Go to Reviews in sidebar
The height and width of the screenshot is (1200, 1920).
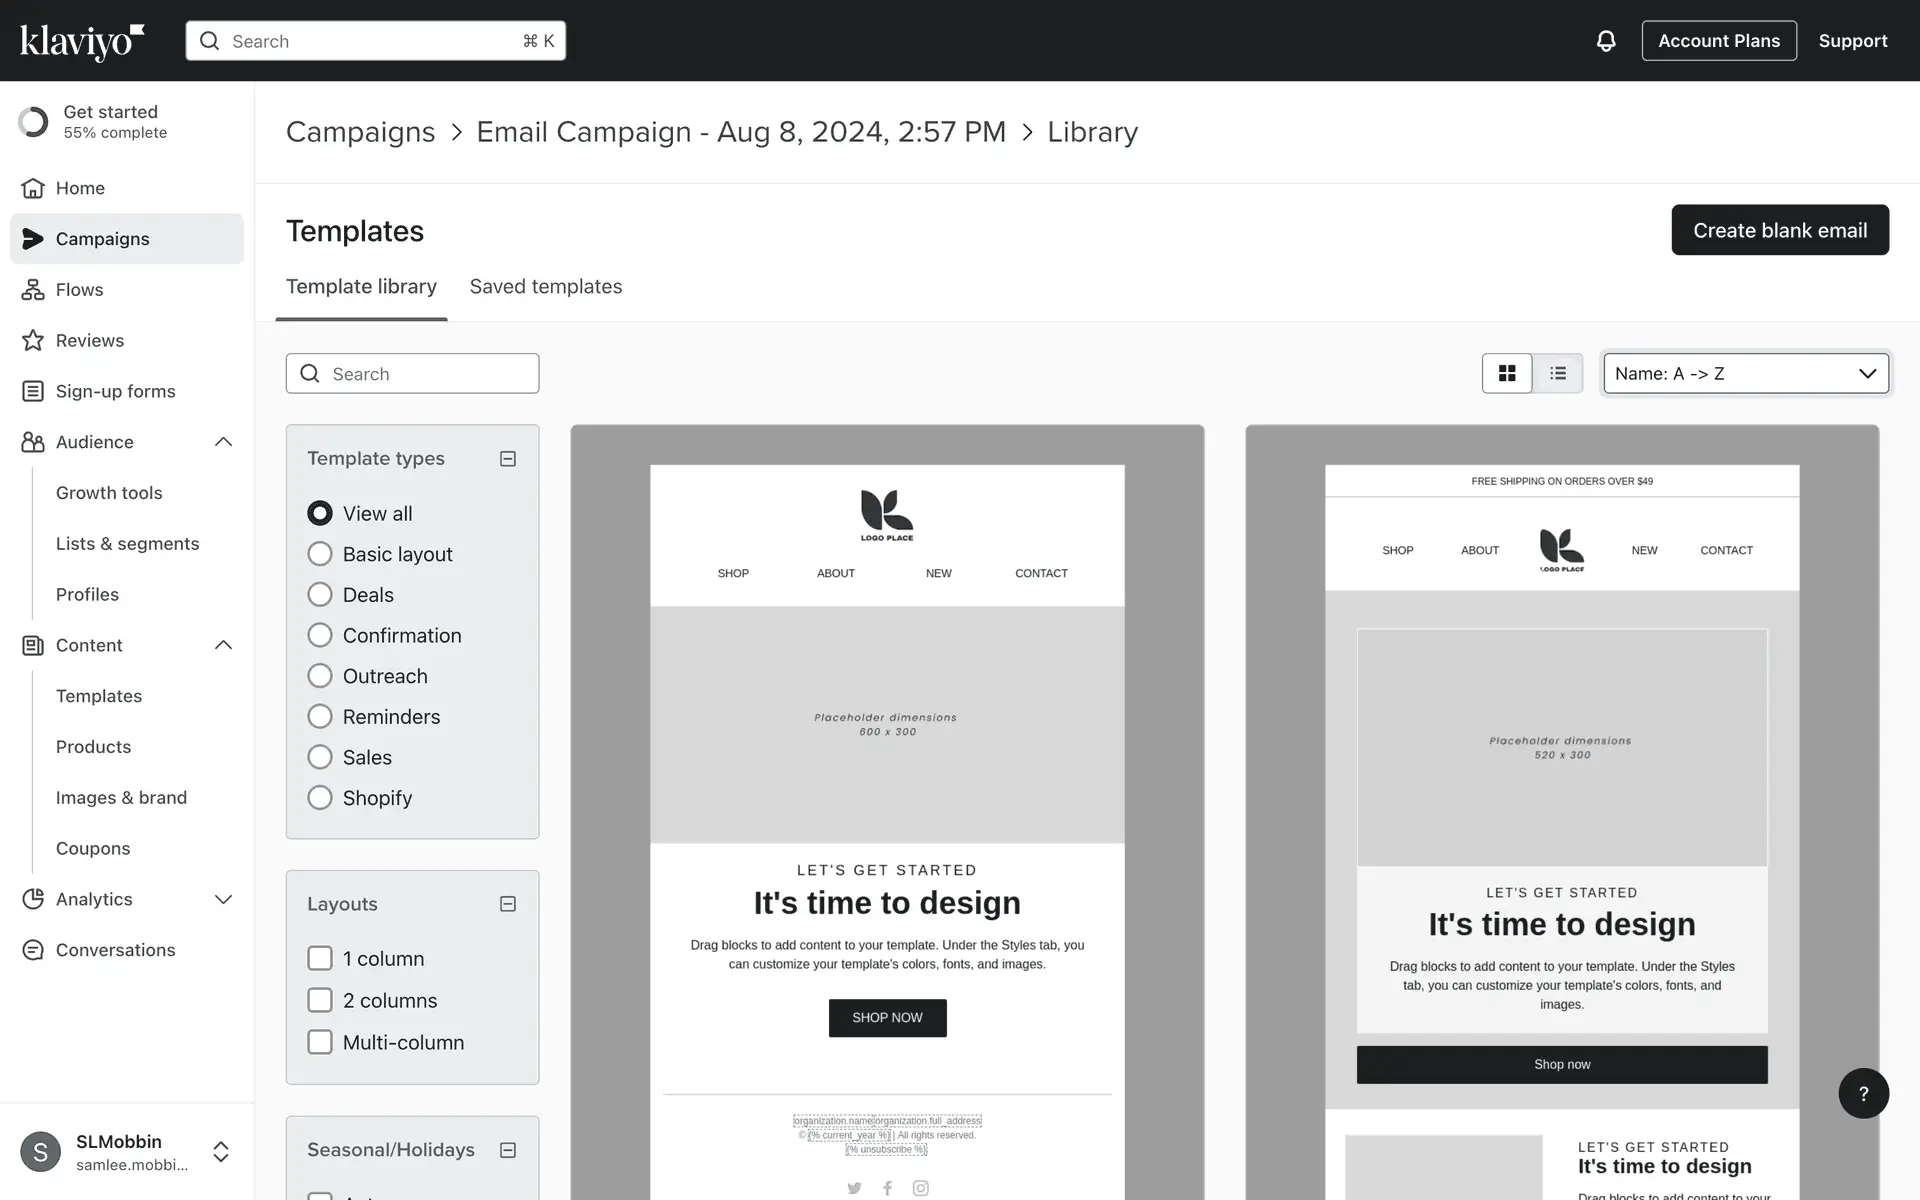[x=89, y=341]
